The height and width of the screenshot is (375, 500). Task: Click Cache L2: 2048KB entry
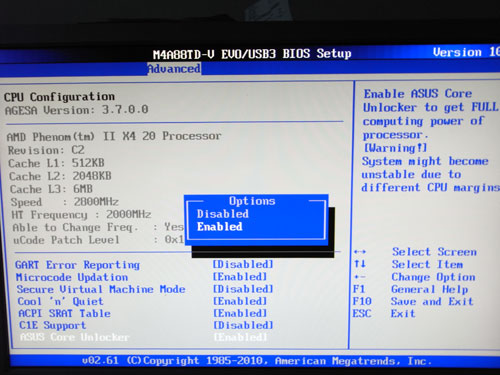pyautogui.click(x=60, y=176)
